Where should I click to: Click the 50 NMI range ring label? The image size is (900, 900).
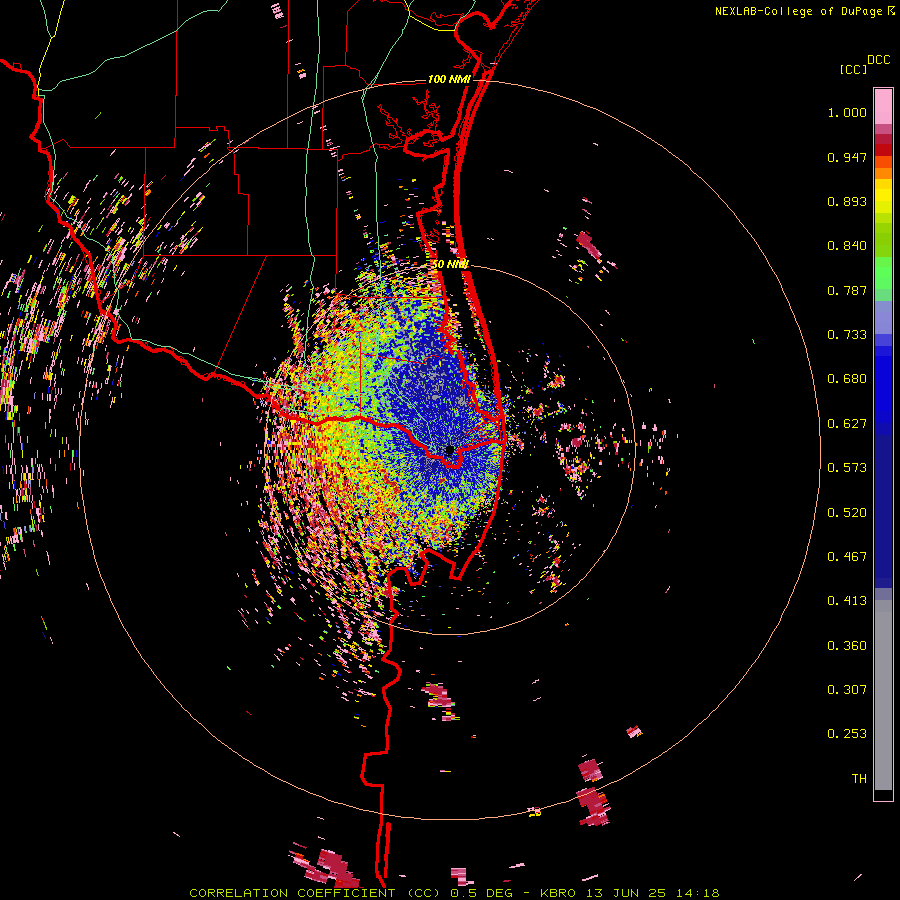pos(450,265)
